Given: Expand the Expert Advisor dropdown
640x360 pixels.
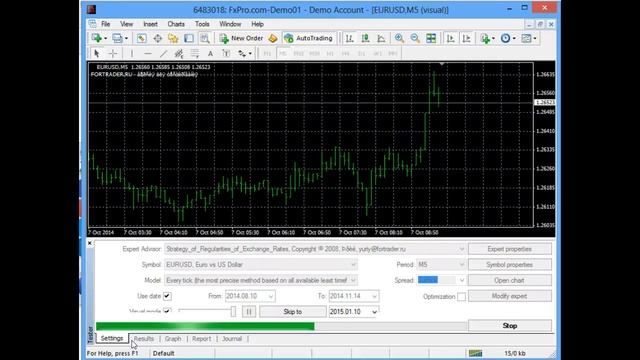Looking at the screenshot, I should tap(461, 249).
